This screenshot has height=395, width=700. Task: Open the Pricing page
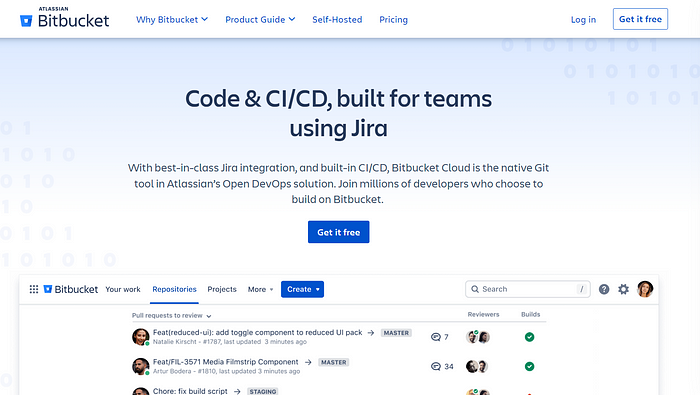click(x=393, y=20)
